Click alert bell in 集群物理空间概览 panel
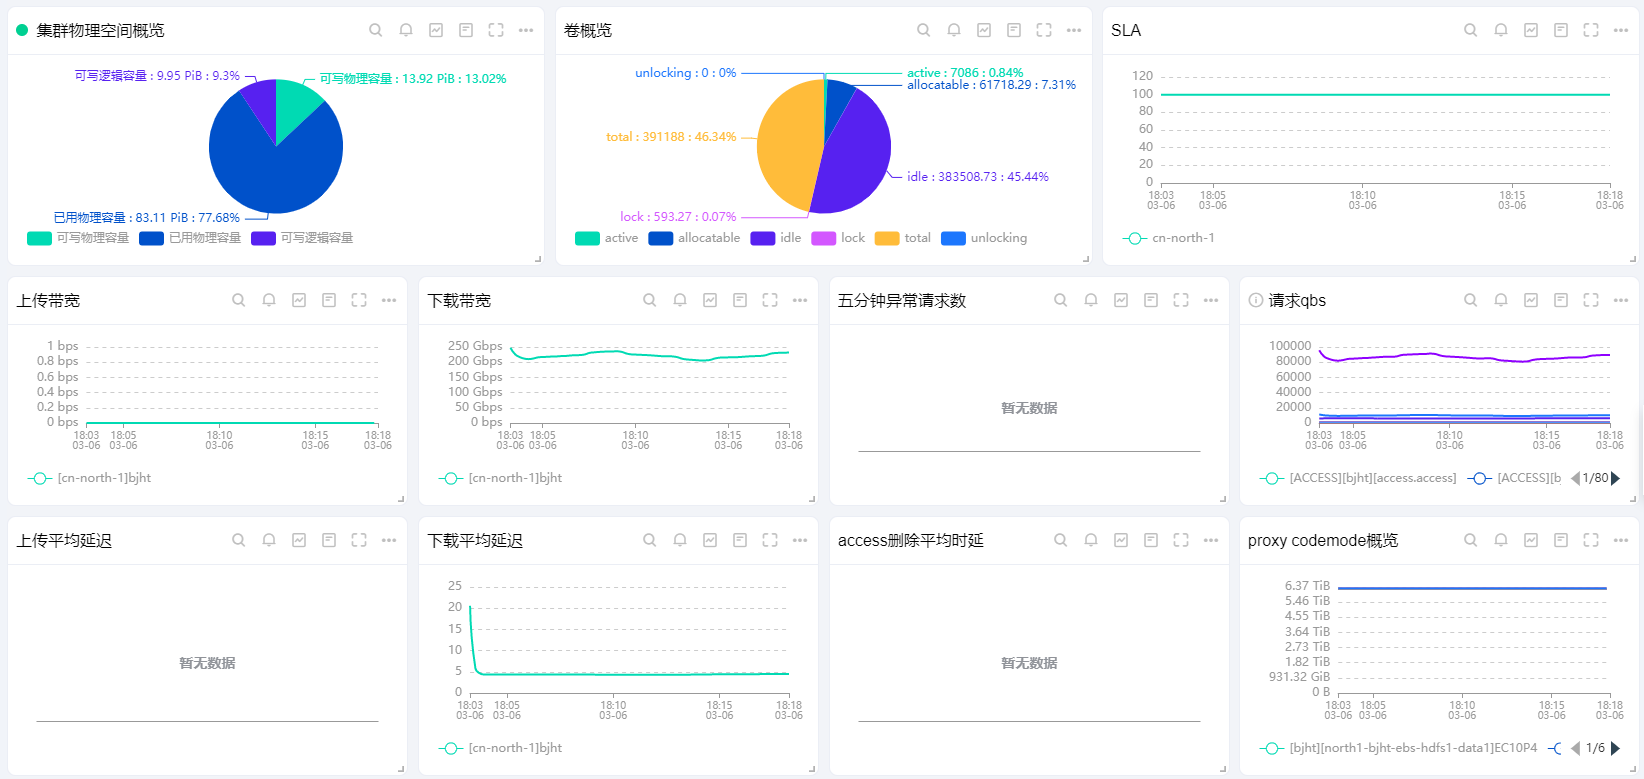 pyautogui.click(x=406, y=30)
